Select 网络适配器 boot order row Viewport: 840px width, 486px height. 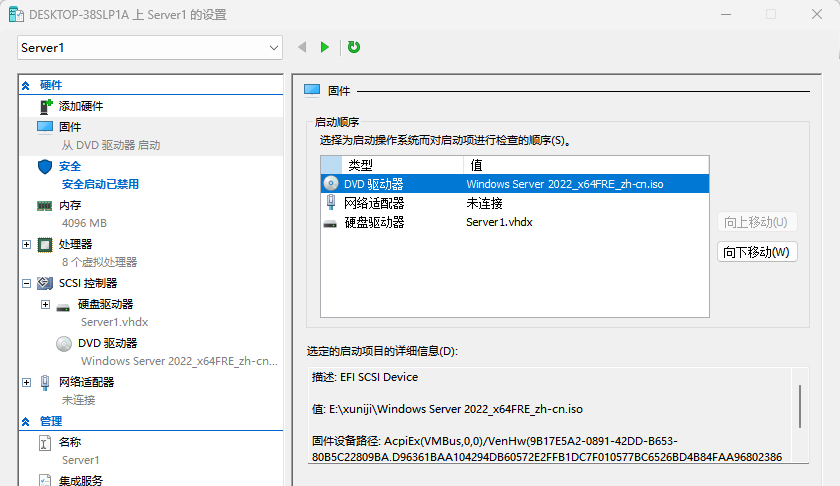click(515, 203)
